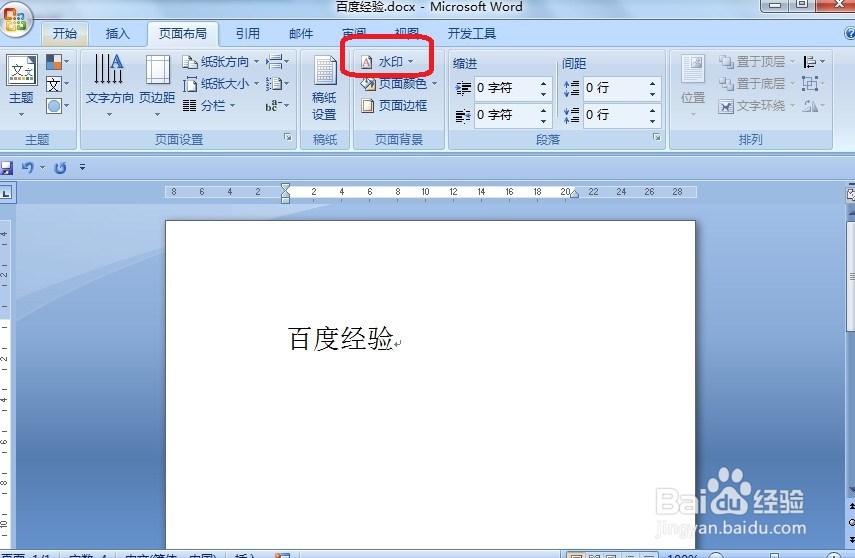Image resolution: width=855 pixels, height=558 pixels.
Task: Decrease the spacing after with down arrow
Action: coord(653,121)
